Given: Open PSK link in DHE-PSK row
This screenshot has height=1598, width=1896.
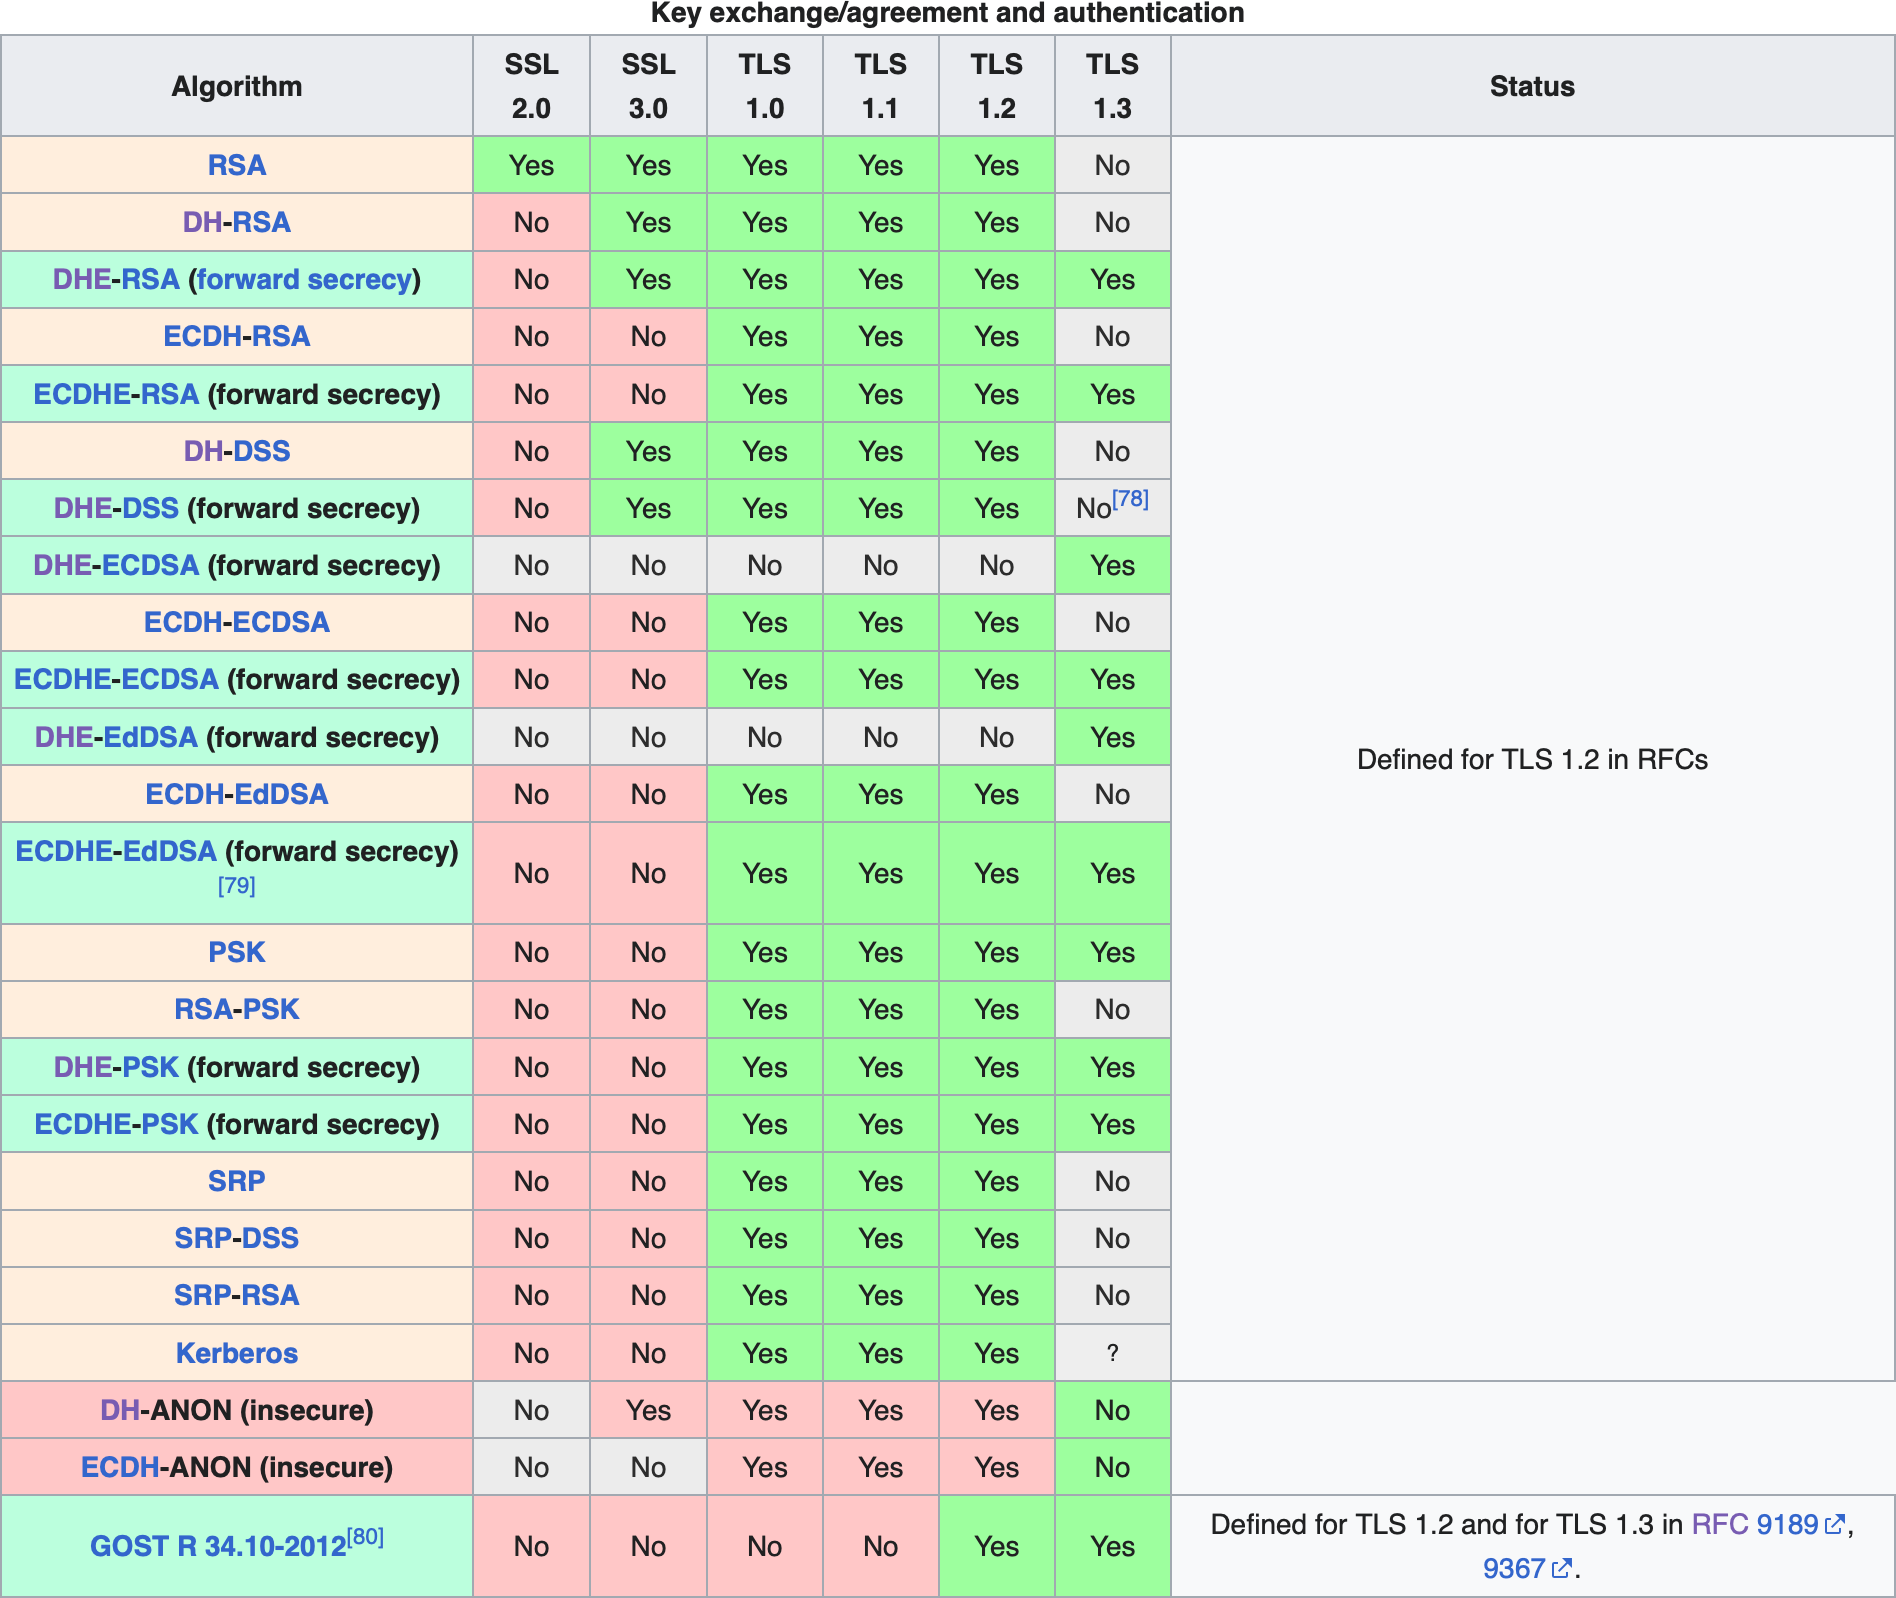Looking at the screenshot, I should [150, 1067].
